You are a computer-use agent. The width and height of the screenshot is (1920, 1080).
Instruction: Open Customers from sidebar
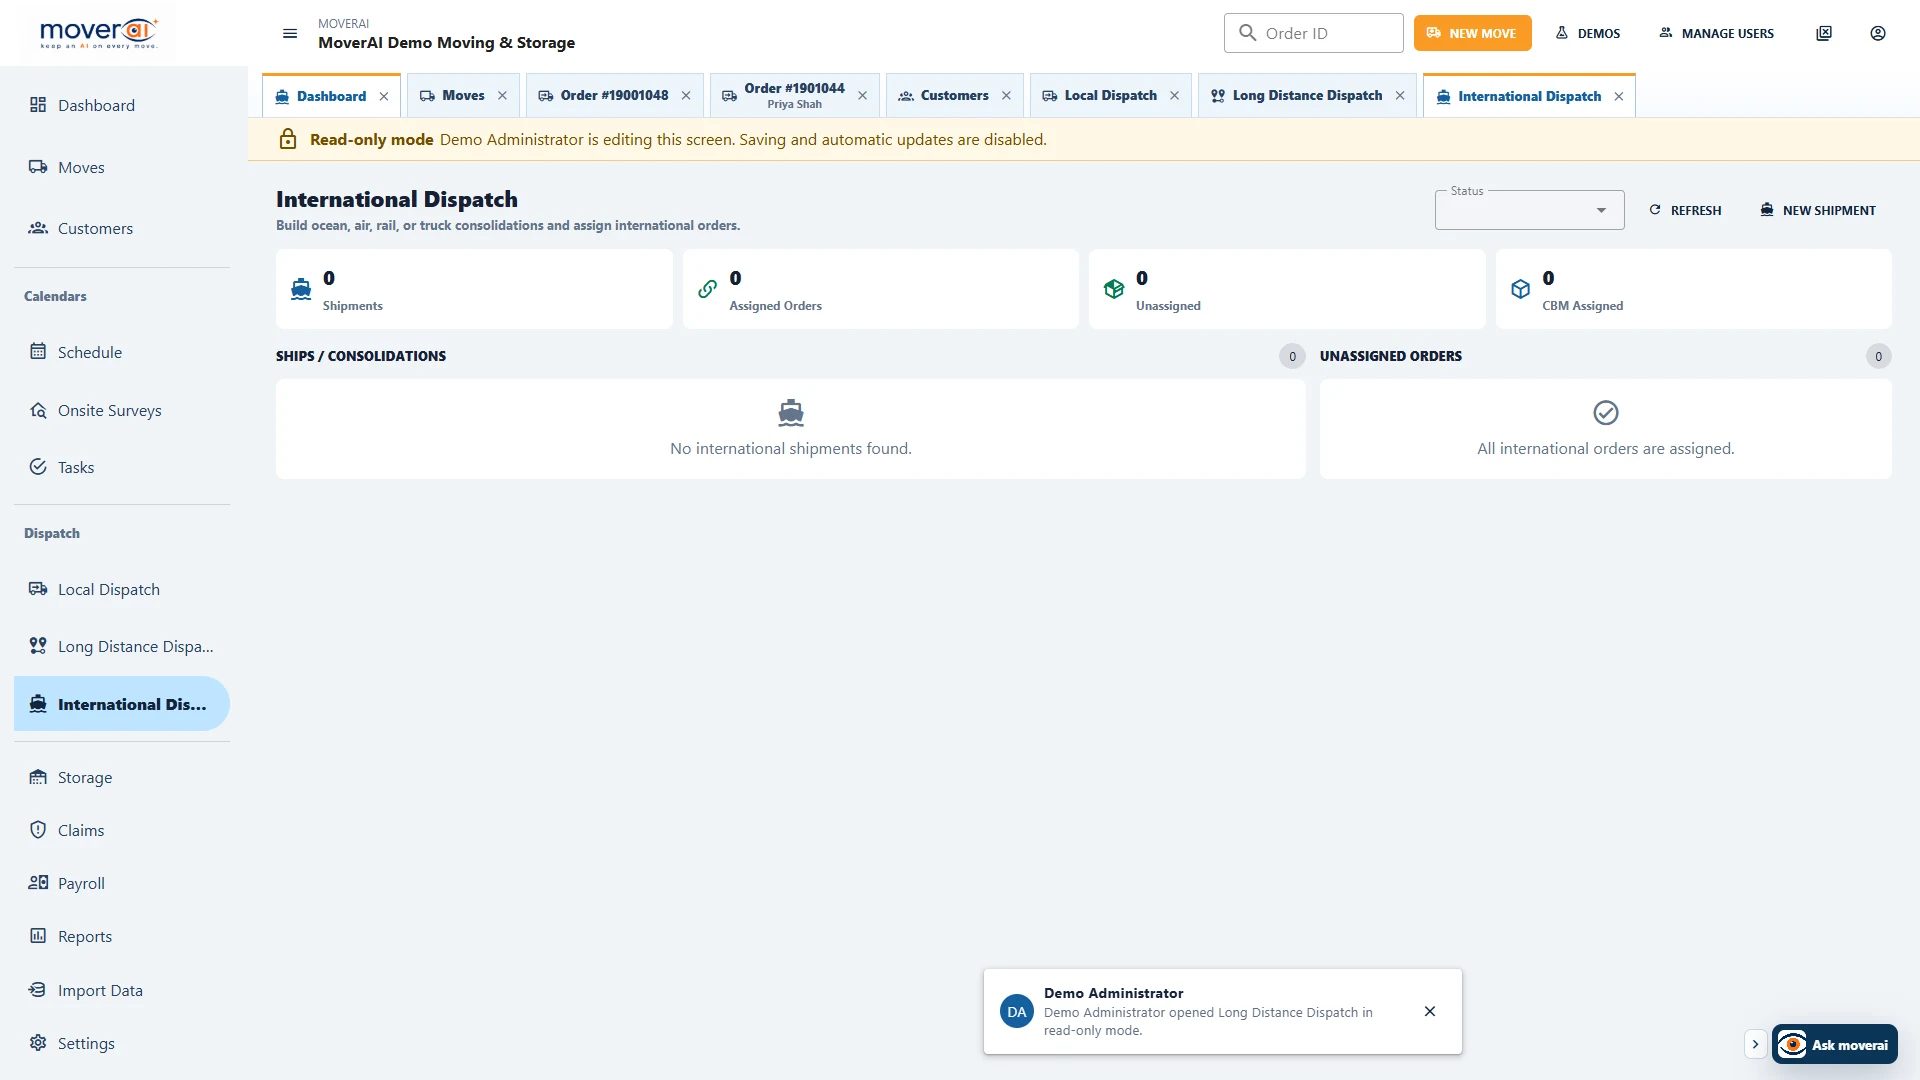[122, 228]
